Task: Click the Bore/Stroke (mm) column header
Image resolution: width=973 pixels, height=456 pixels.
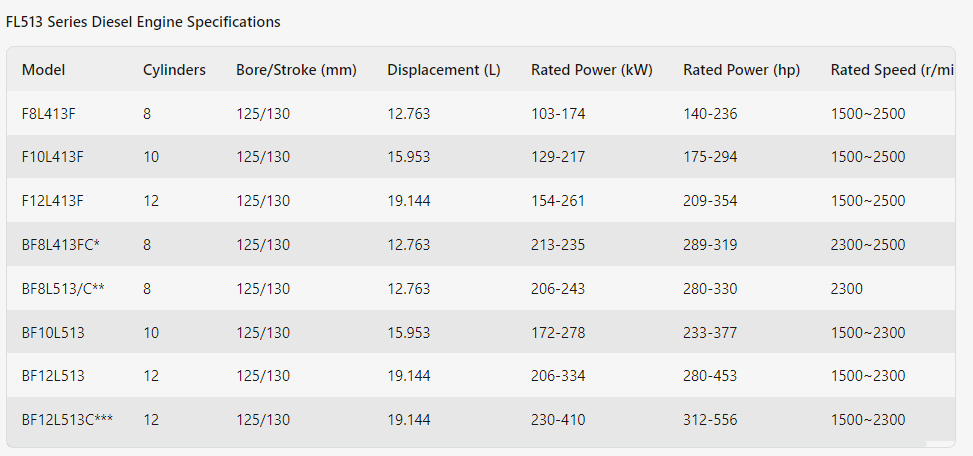Action: tap(296, 70)
